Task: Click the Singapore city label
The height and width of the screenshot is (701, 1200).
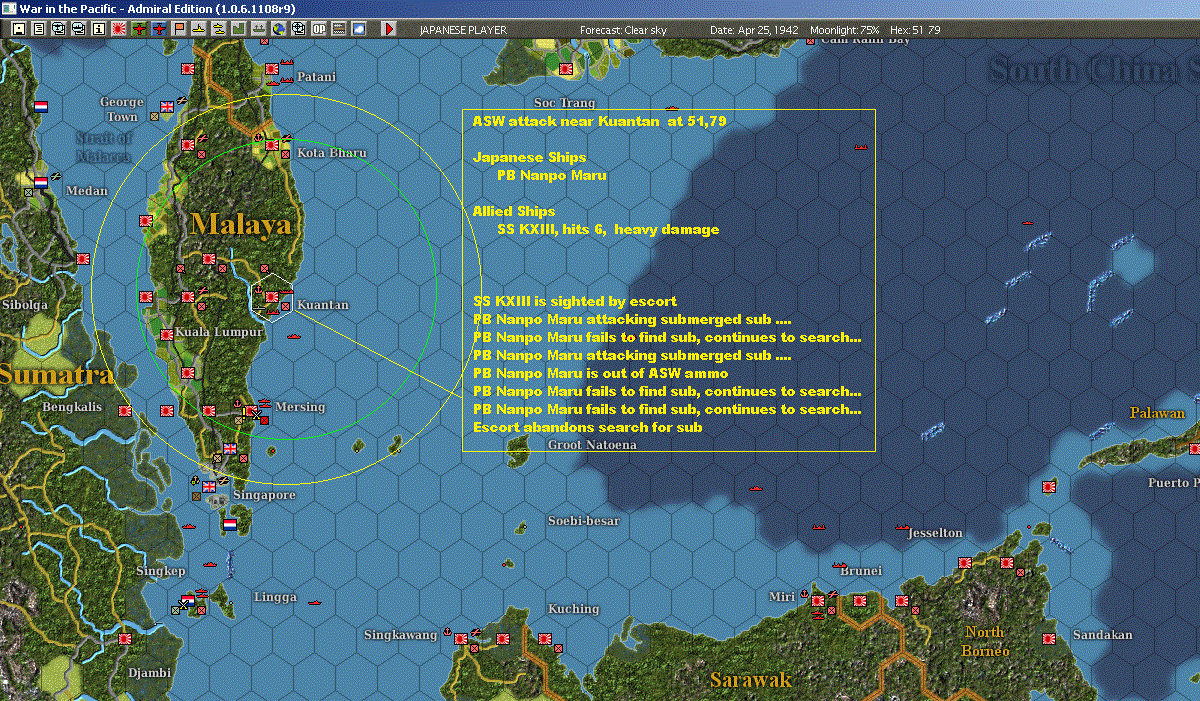Action: point(264,495)
